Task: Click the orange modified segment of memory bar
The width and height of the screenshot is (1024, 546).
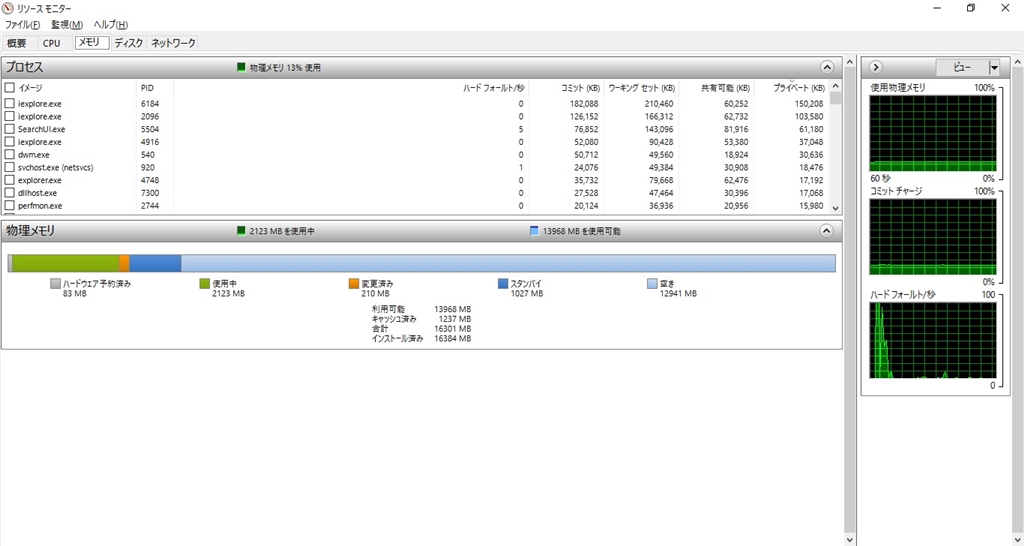Action: click(124, 263)
